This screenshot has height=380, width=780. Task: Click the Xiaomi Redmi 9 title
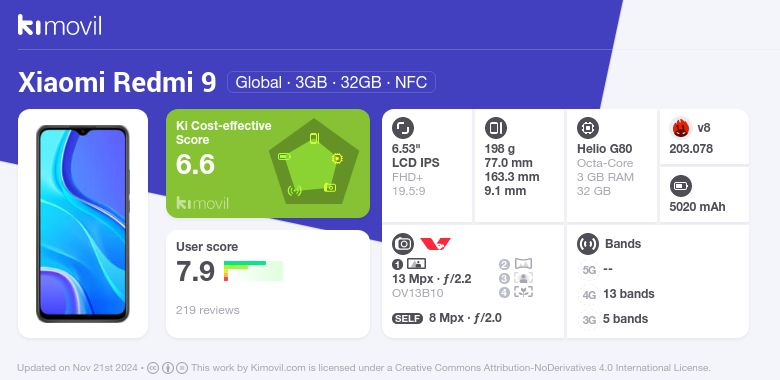pos(117,82)
